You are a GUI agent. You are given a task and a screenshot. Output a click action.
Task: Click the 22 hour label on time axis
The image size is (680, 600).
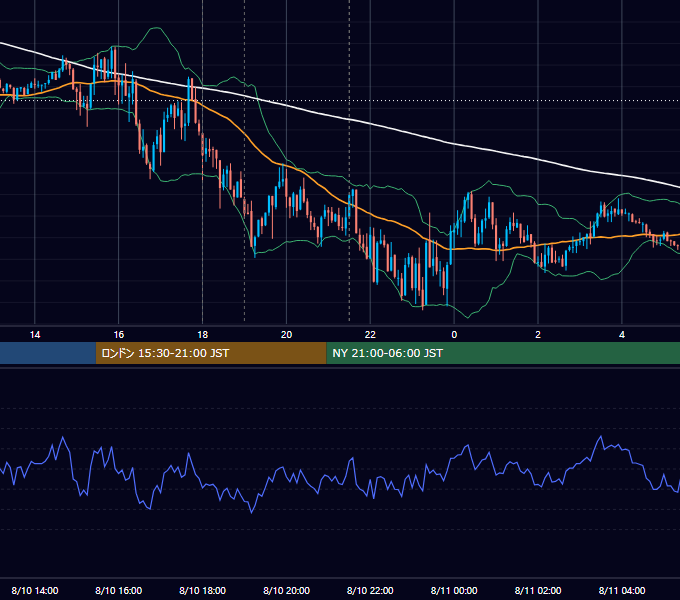pos(370,335)
